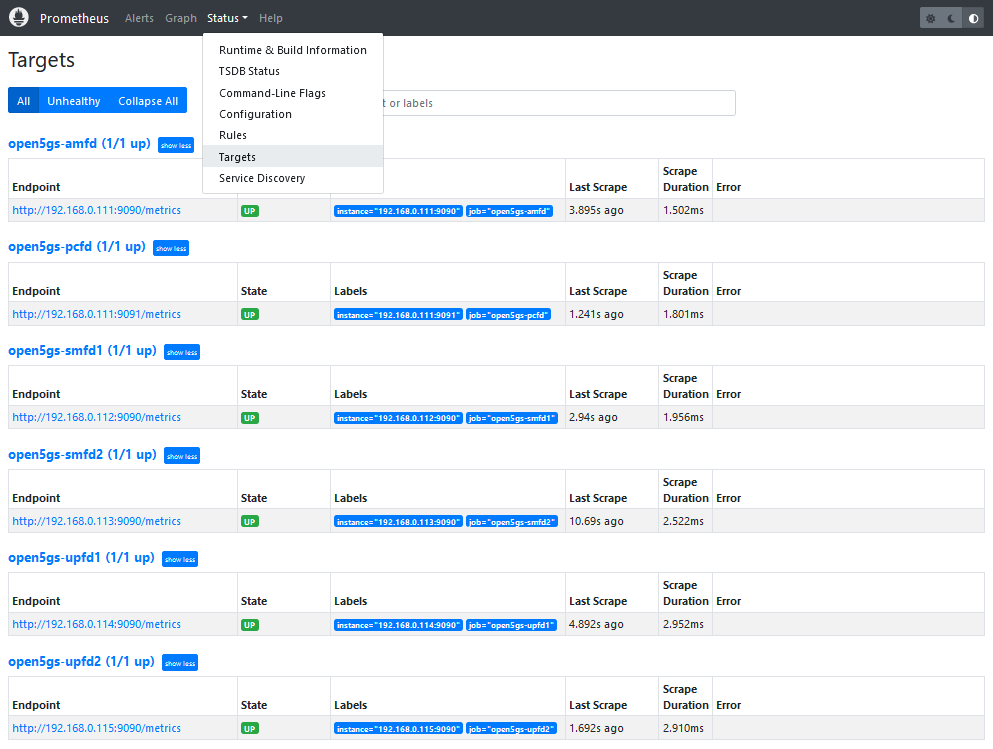993x749 pixels.
Task: Choose Runtime & Build Information
Action: [293, 50]
